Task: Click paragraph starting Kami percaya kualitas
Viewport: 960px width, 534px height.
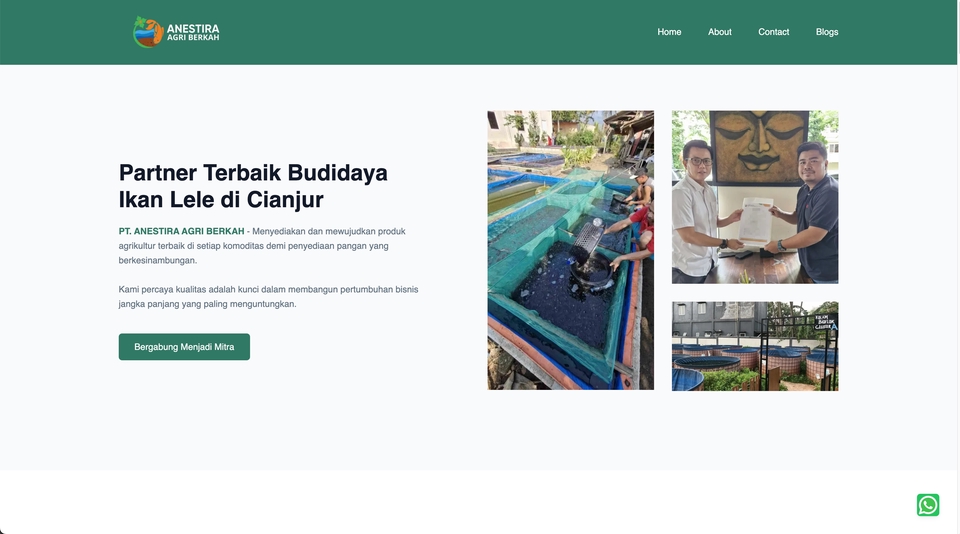Action: 268,296
